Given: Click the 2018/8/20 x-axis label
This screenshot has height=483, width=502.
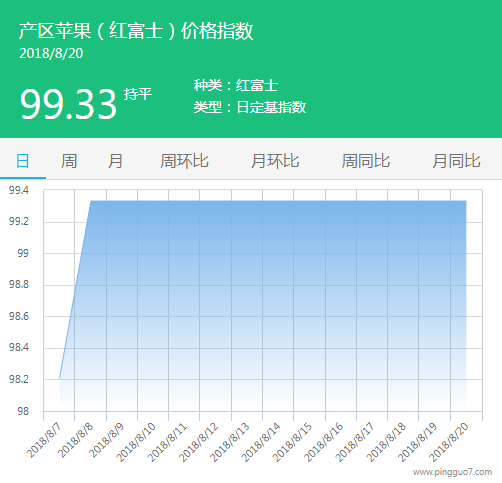Looking at the screenshot, I should point(450,442).
